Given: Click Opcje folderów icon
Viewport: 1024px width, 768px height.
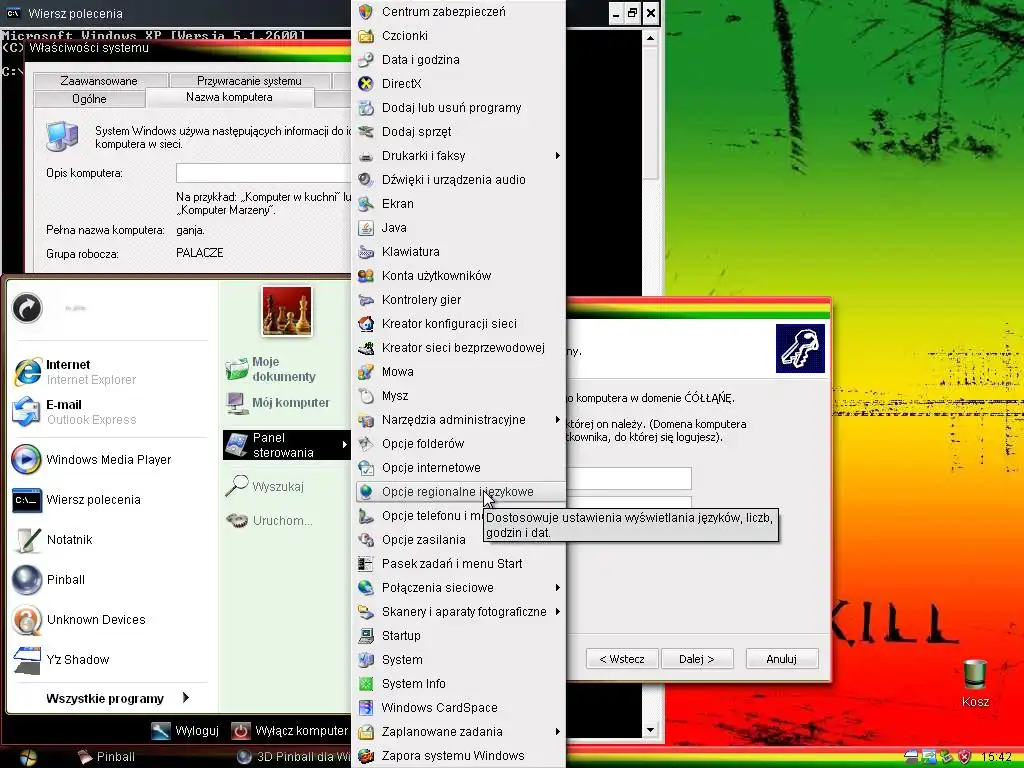Looking at the screenshot, I should click(366, 444).
